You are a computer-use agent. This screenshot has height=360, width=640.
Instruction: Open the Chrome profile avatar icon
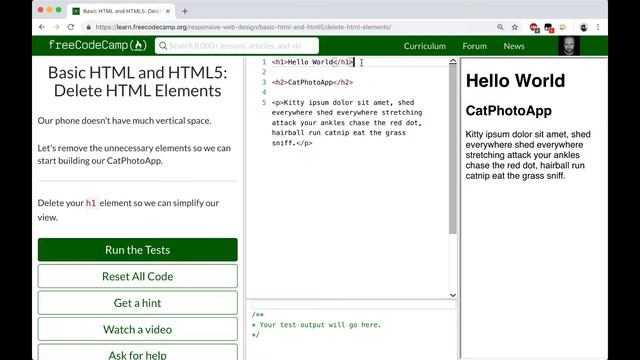point(584,27)
